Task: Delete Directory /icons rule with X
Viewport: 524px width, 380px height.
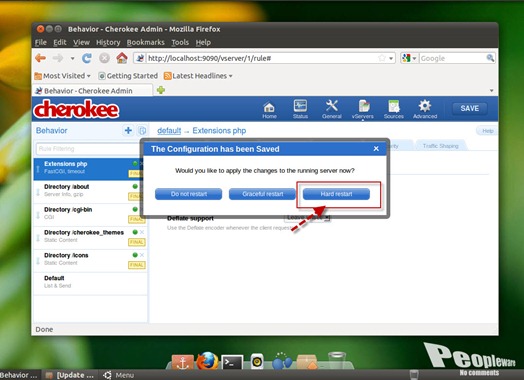Action: click(x=142, y=255)
